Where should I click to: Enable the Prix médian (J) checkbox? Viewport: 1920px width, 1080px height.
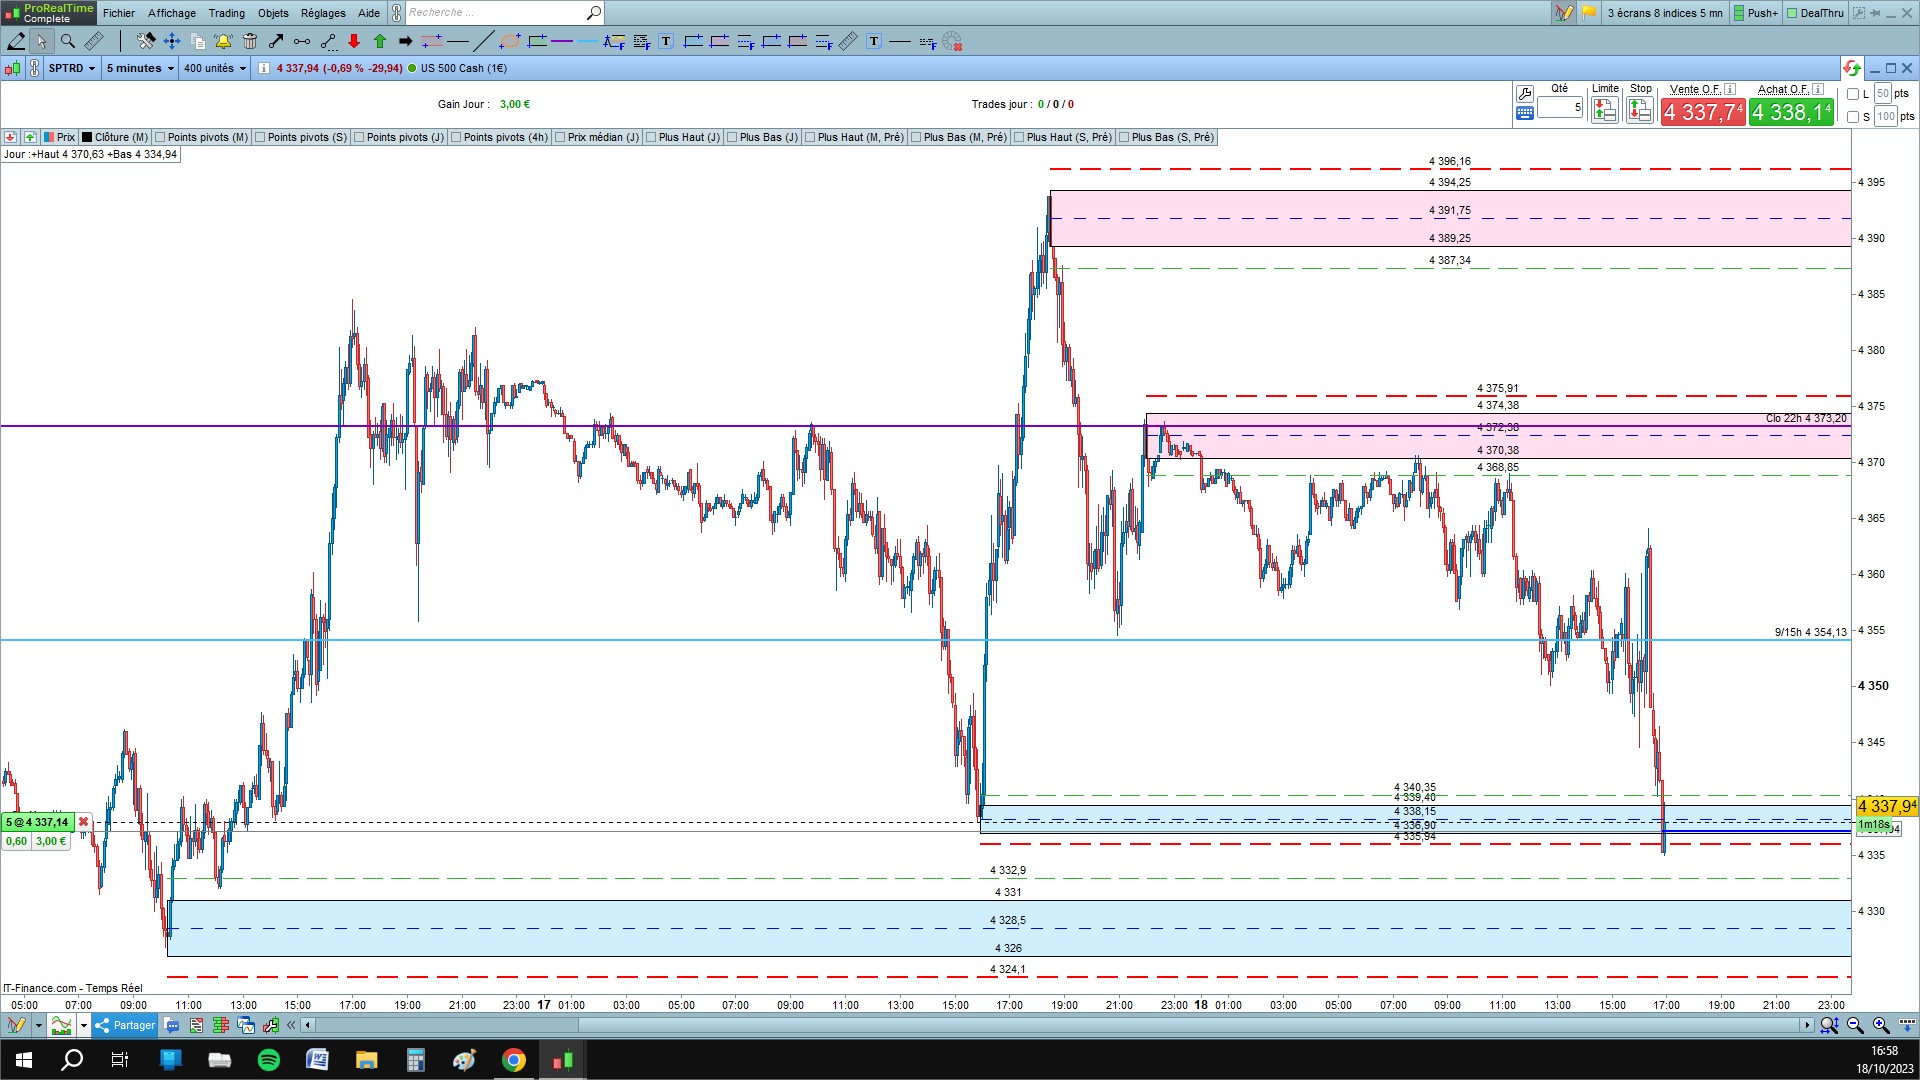coord(560,137)
